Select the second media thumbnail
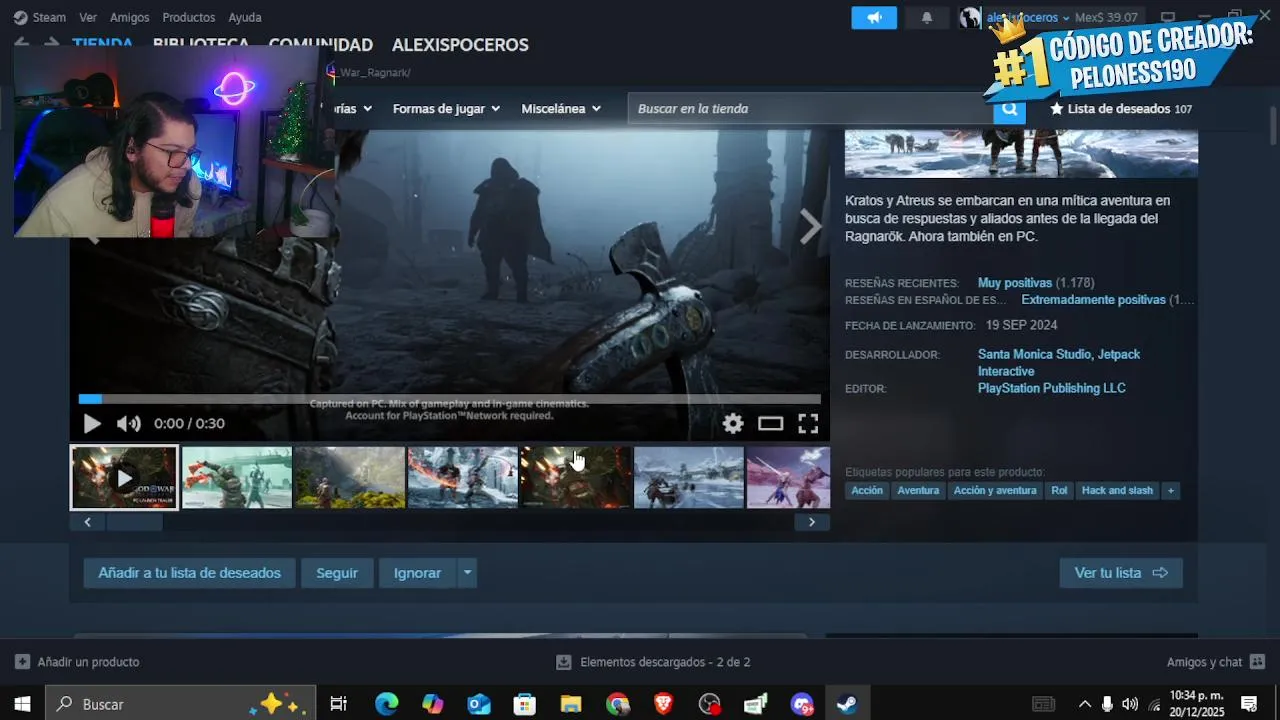 (237, 478)
